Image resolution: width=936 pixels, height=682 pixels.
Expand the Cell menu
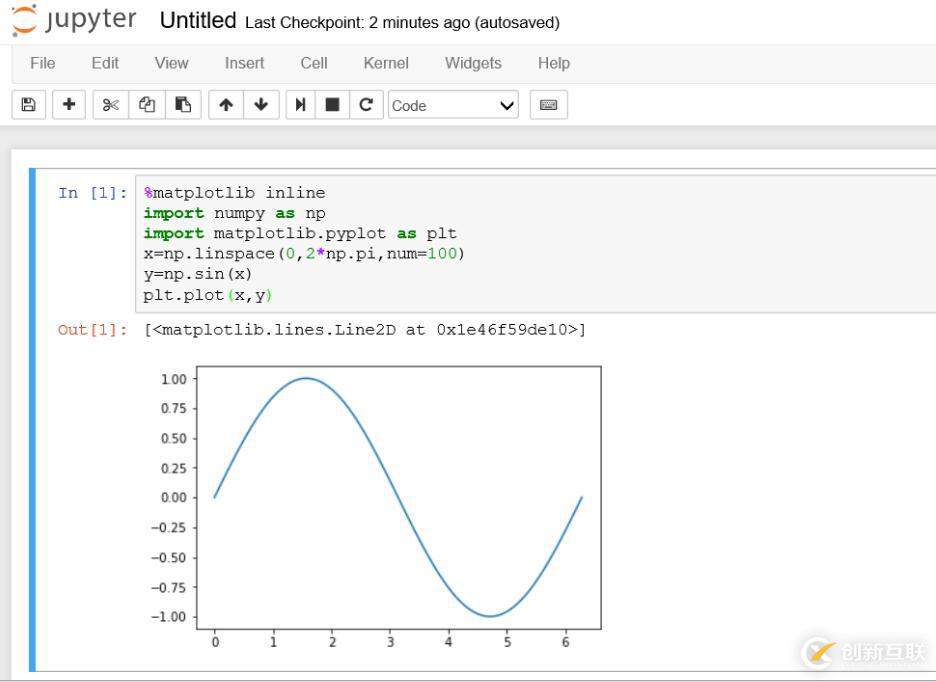(314, 63)
